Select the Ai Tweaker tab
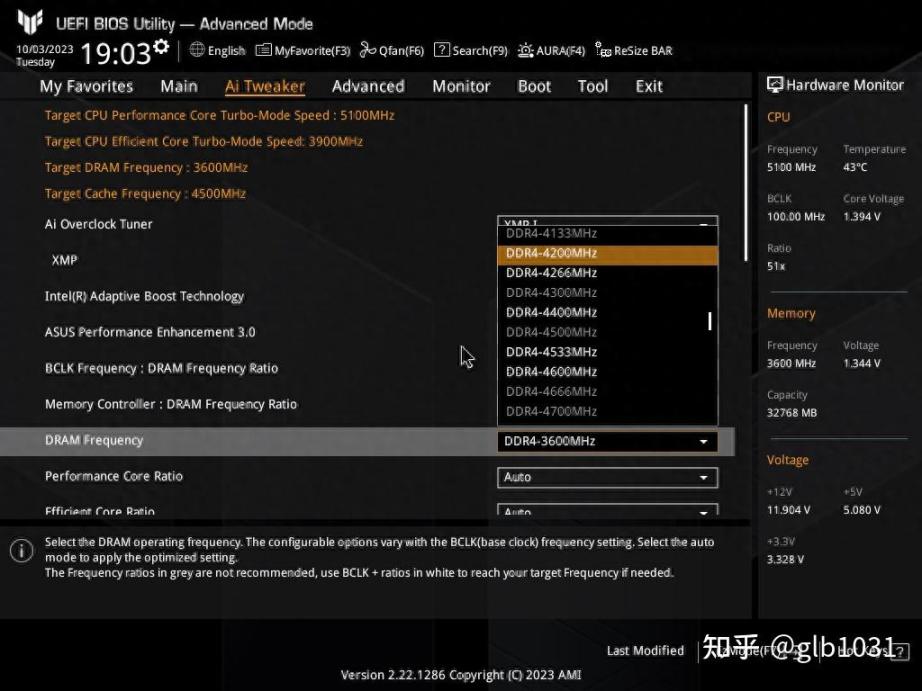922x691 pixels. tap(265, 86)
